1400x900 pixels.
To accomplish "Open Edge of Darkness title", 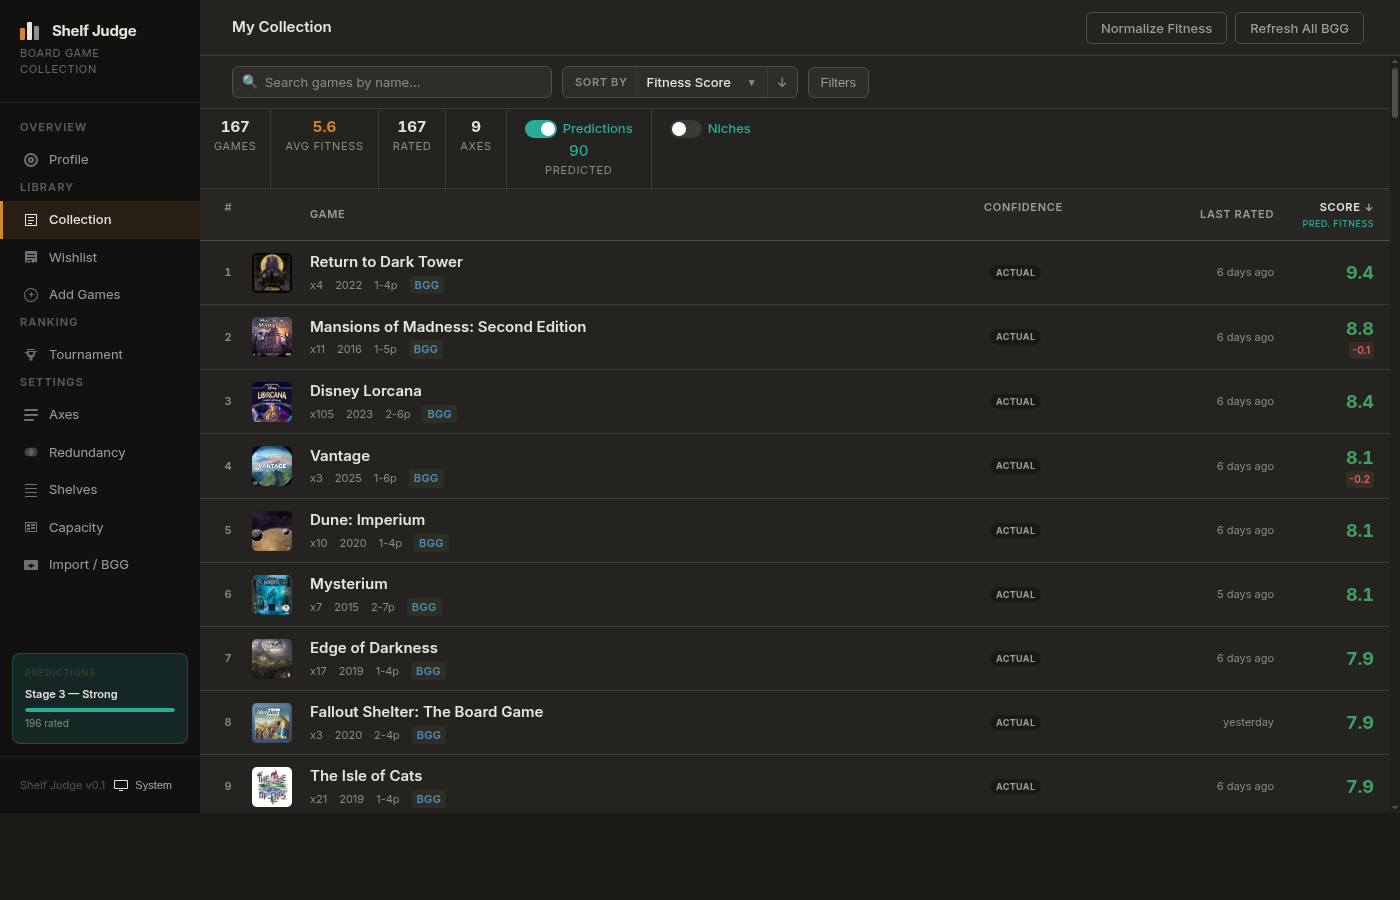I will (374, 648).
